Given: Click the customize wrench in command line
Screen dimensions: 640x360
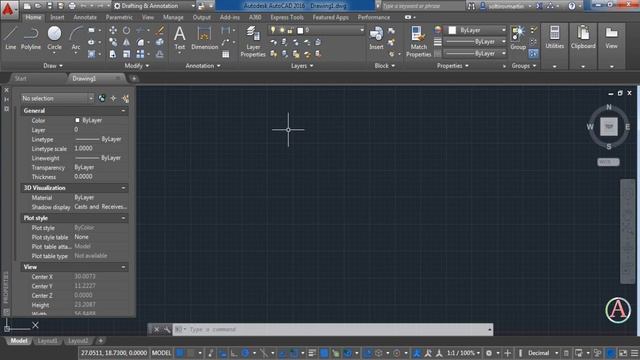Looking at the screenshot, I should (x=167, y=329).
